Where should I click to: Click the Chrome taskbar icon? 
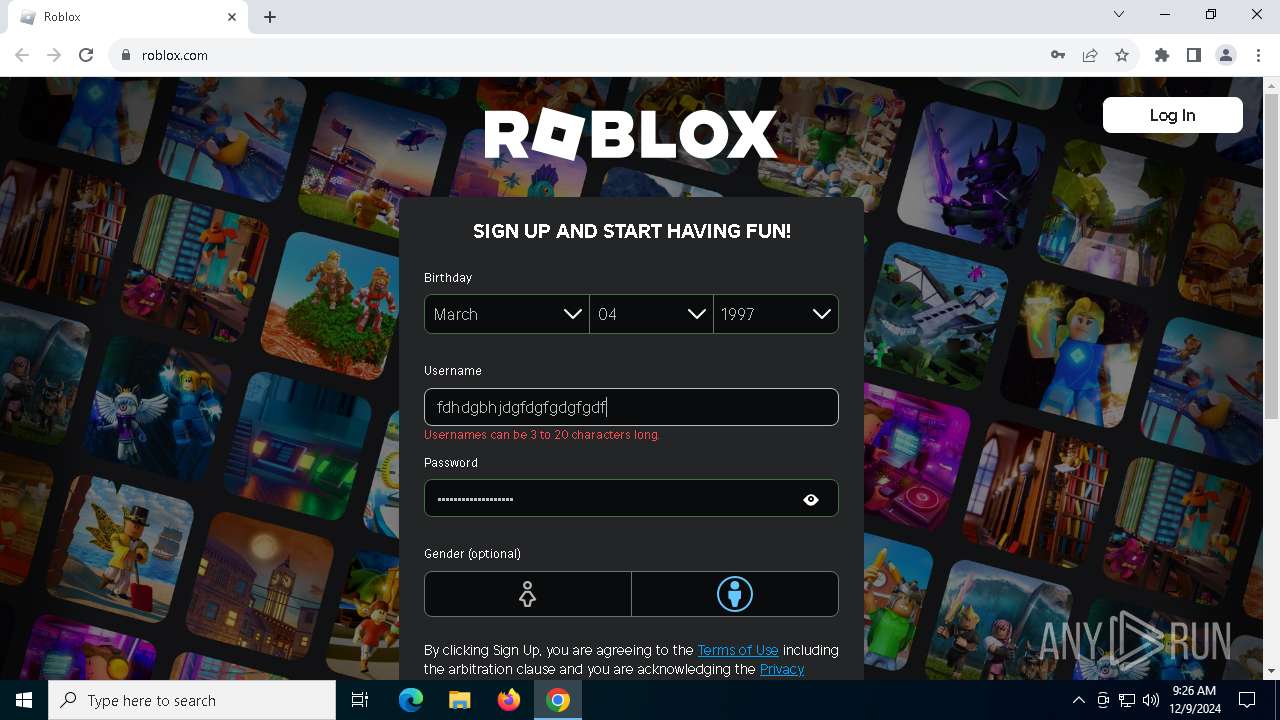558,700
